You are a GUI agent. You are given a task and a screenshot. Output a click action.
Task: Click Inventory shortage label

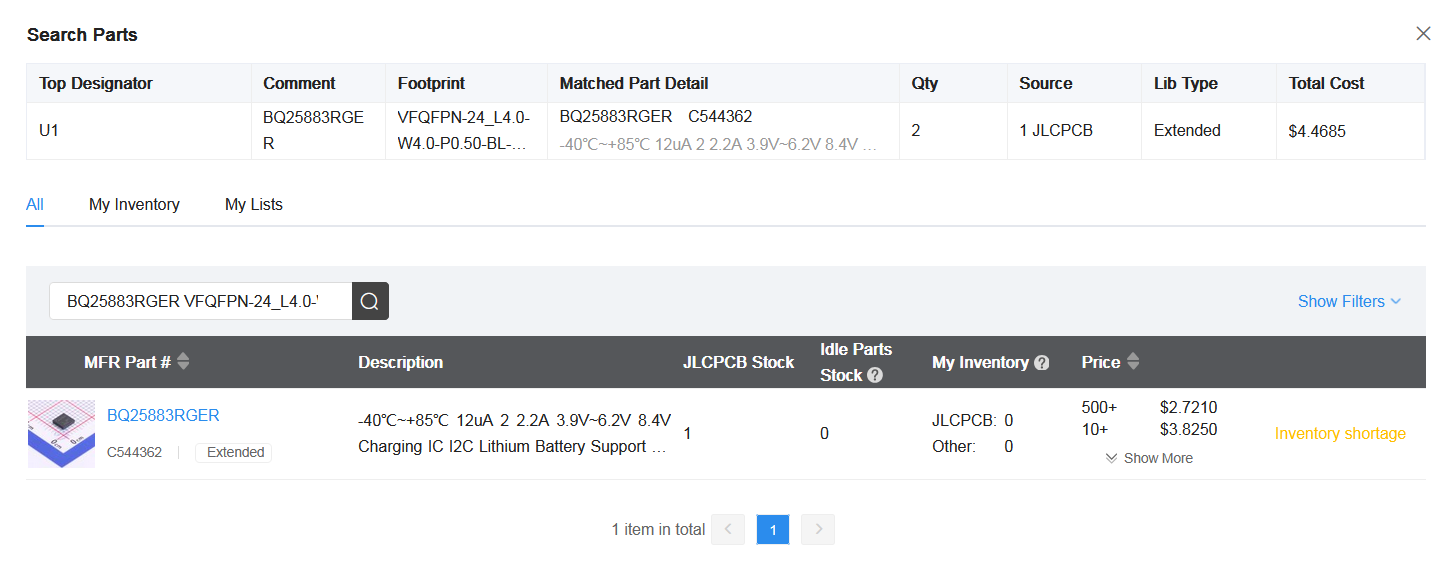[x=1340, y=434]
